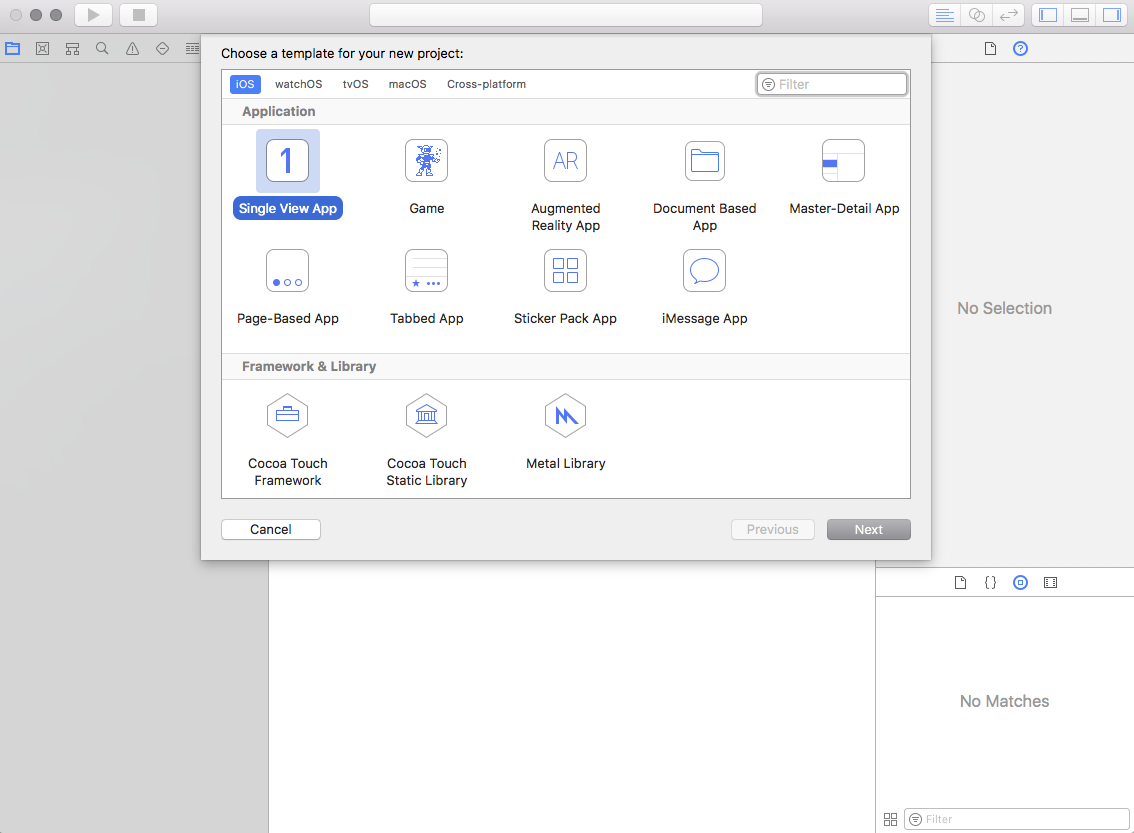1134x833 pixels.
Task: Toggle the Utilities panel visibility
Action: point(1112,15)
